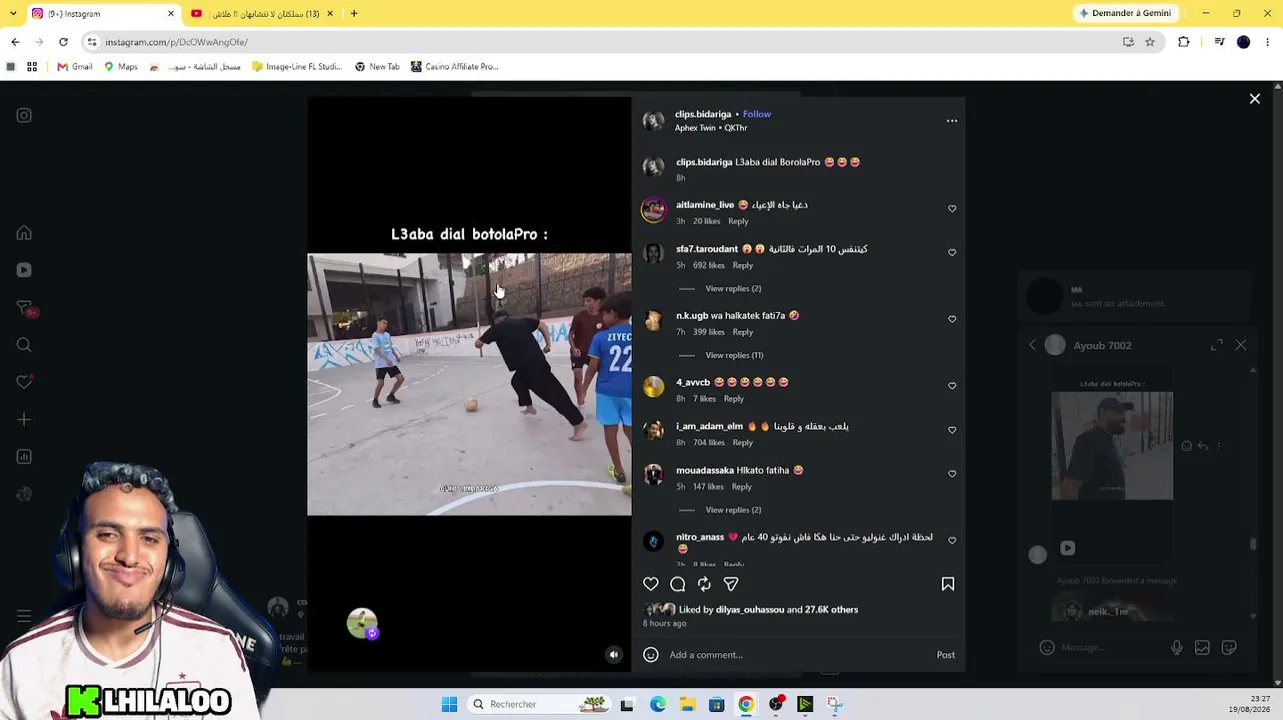Like i_am_adam_elm's comment

pos(952,430)
